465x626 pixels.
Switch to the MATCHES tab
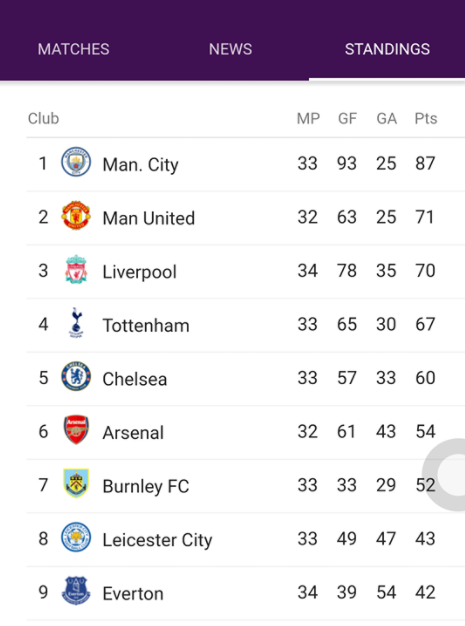(73, 49)
